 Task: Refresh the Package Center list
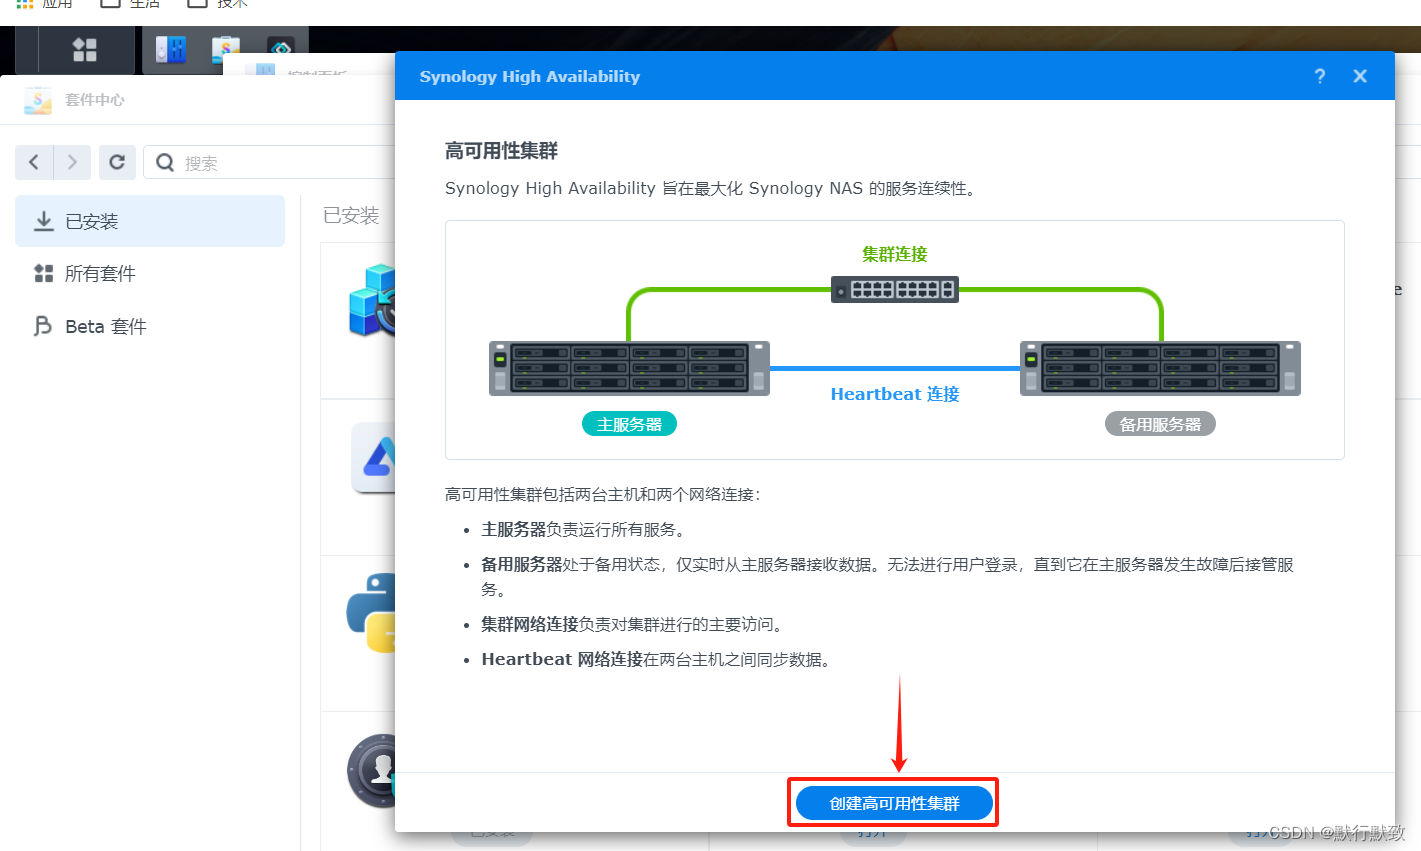pos(117,162)
